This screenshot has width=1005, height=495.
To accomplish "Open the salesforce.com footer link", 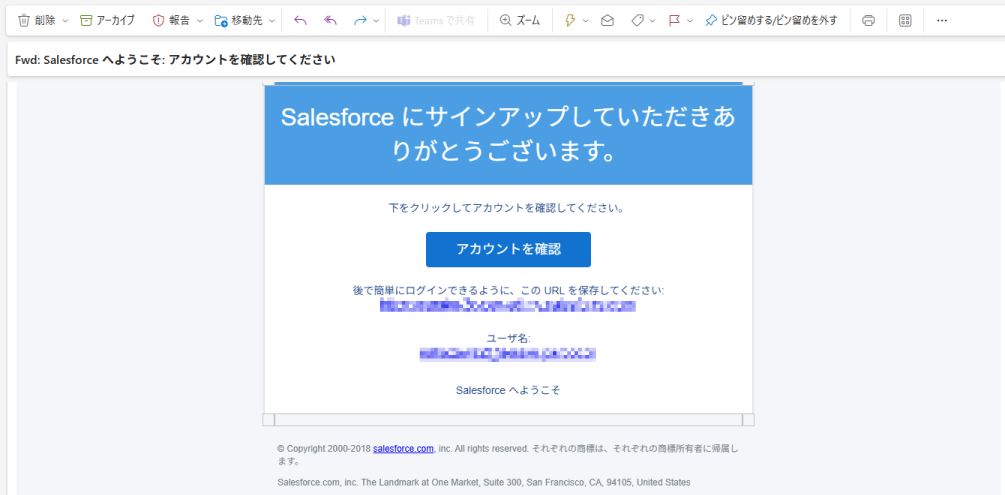I will (403, 449).
